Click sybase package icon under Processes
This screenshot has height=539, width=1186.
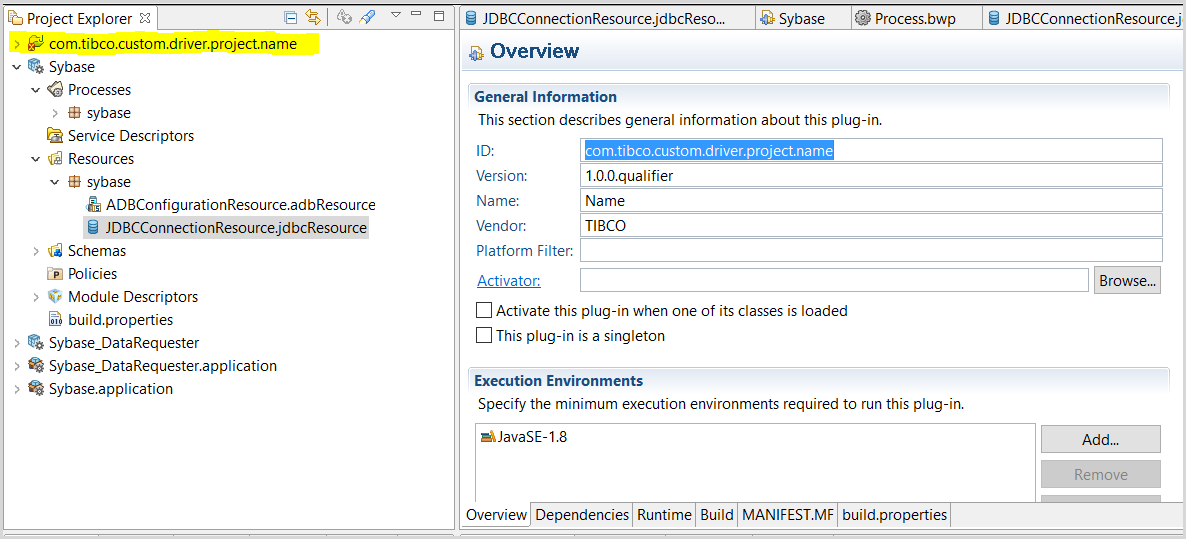point(74,113)
